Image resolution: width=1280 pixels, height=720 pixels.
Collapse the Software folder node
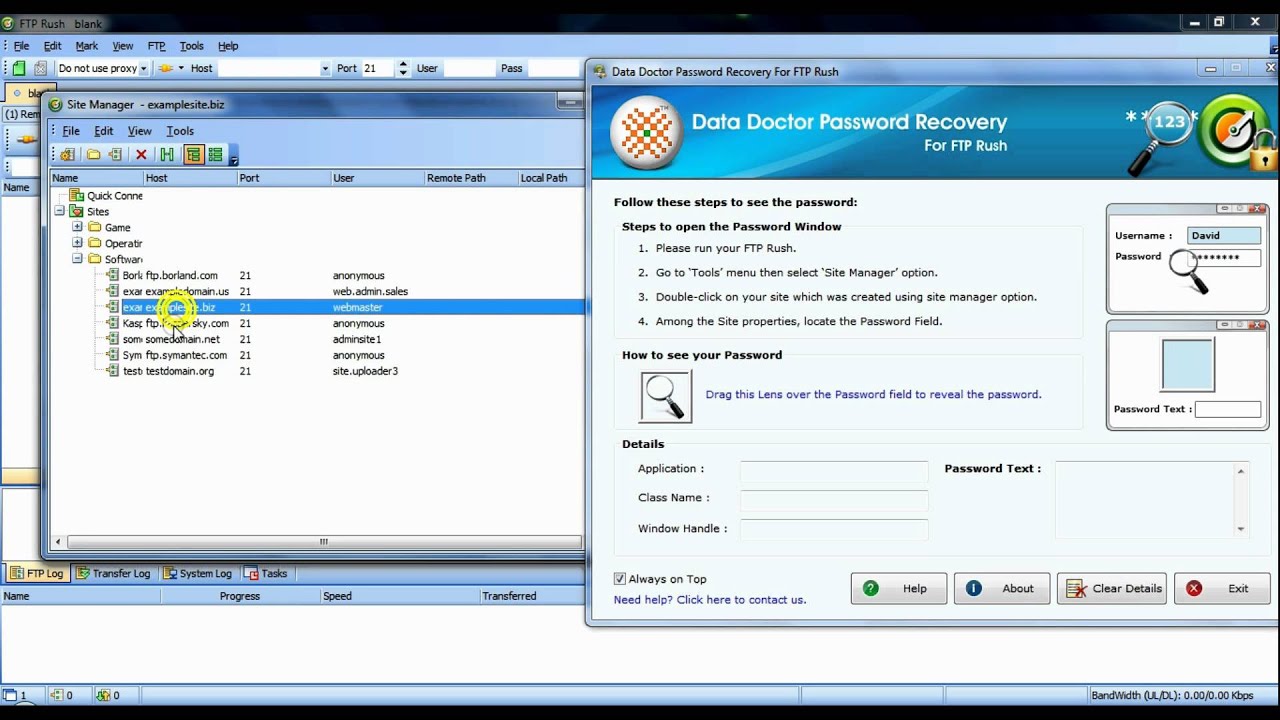(77, 259)
